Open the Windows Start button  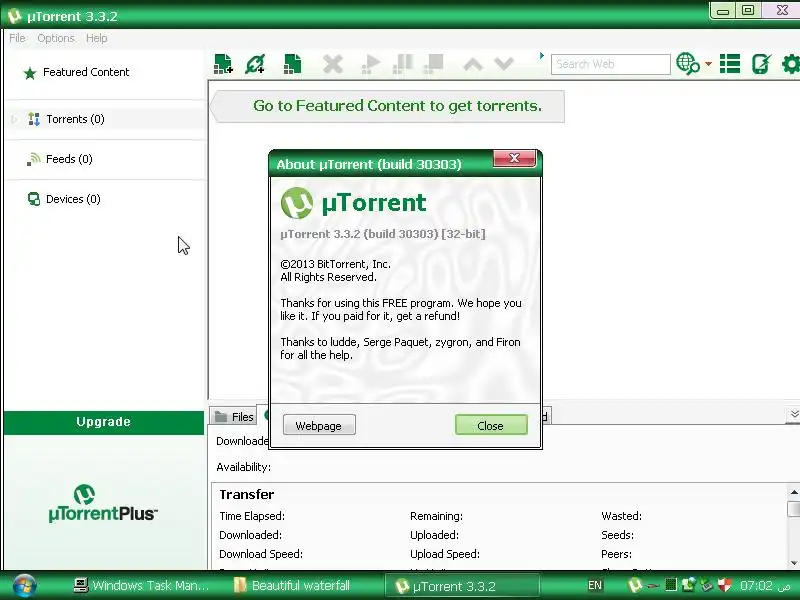point(24,586)
